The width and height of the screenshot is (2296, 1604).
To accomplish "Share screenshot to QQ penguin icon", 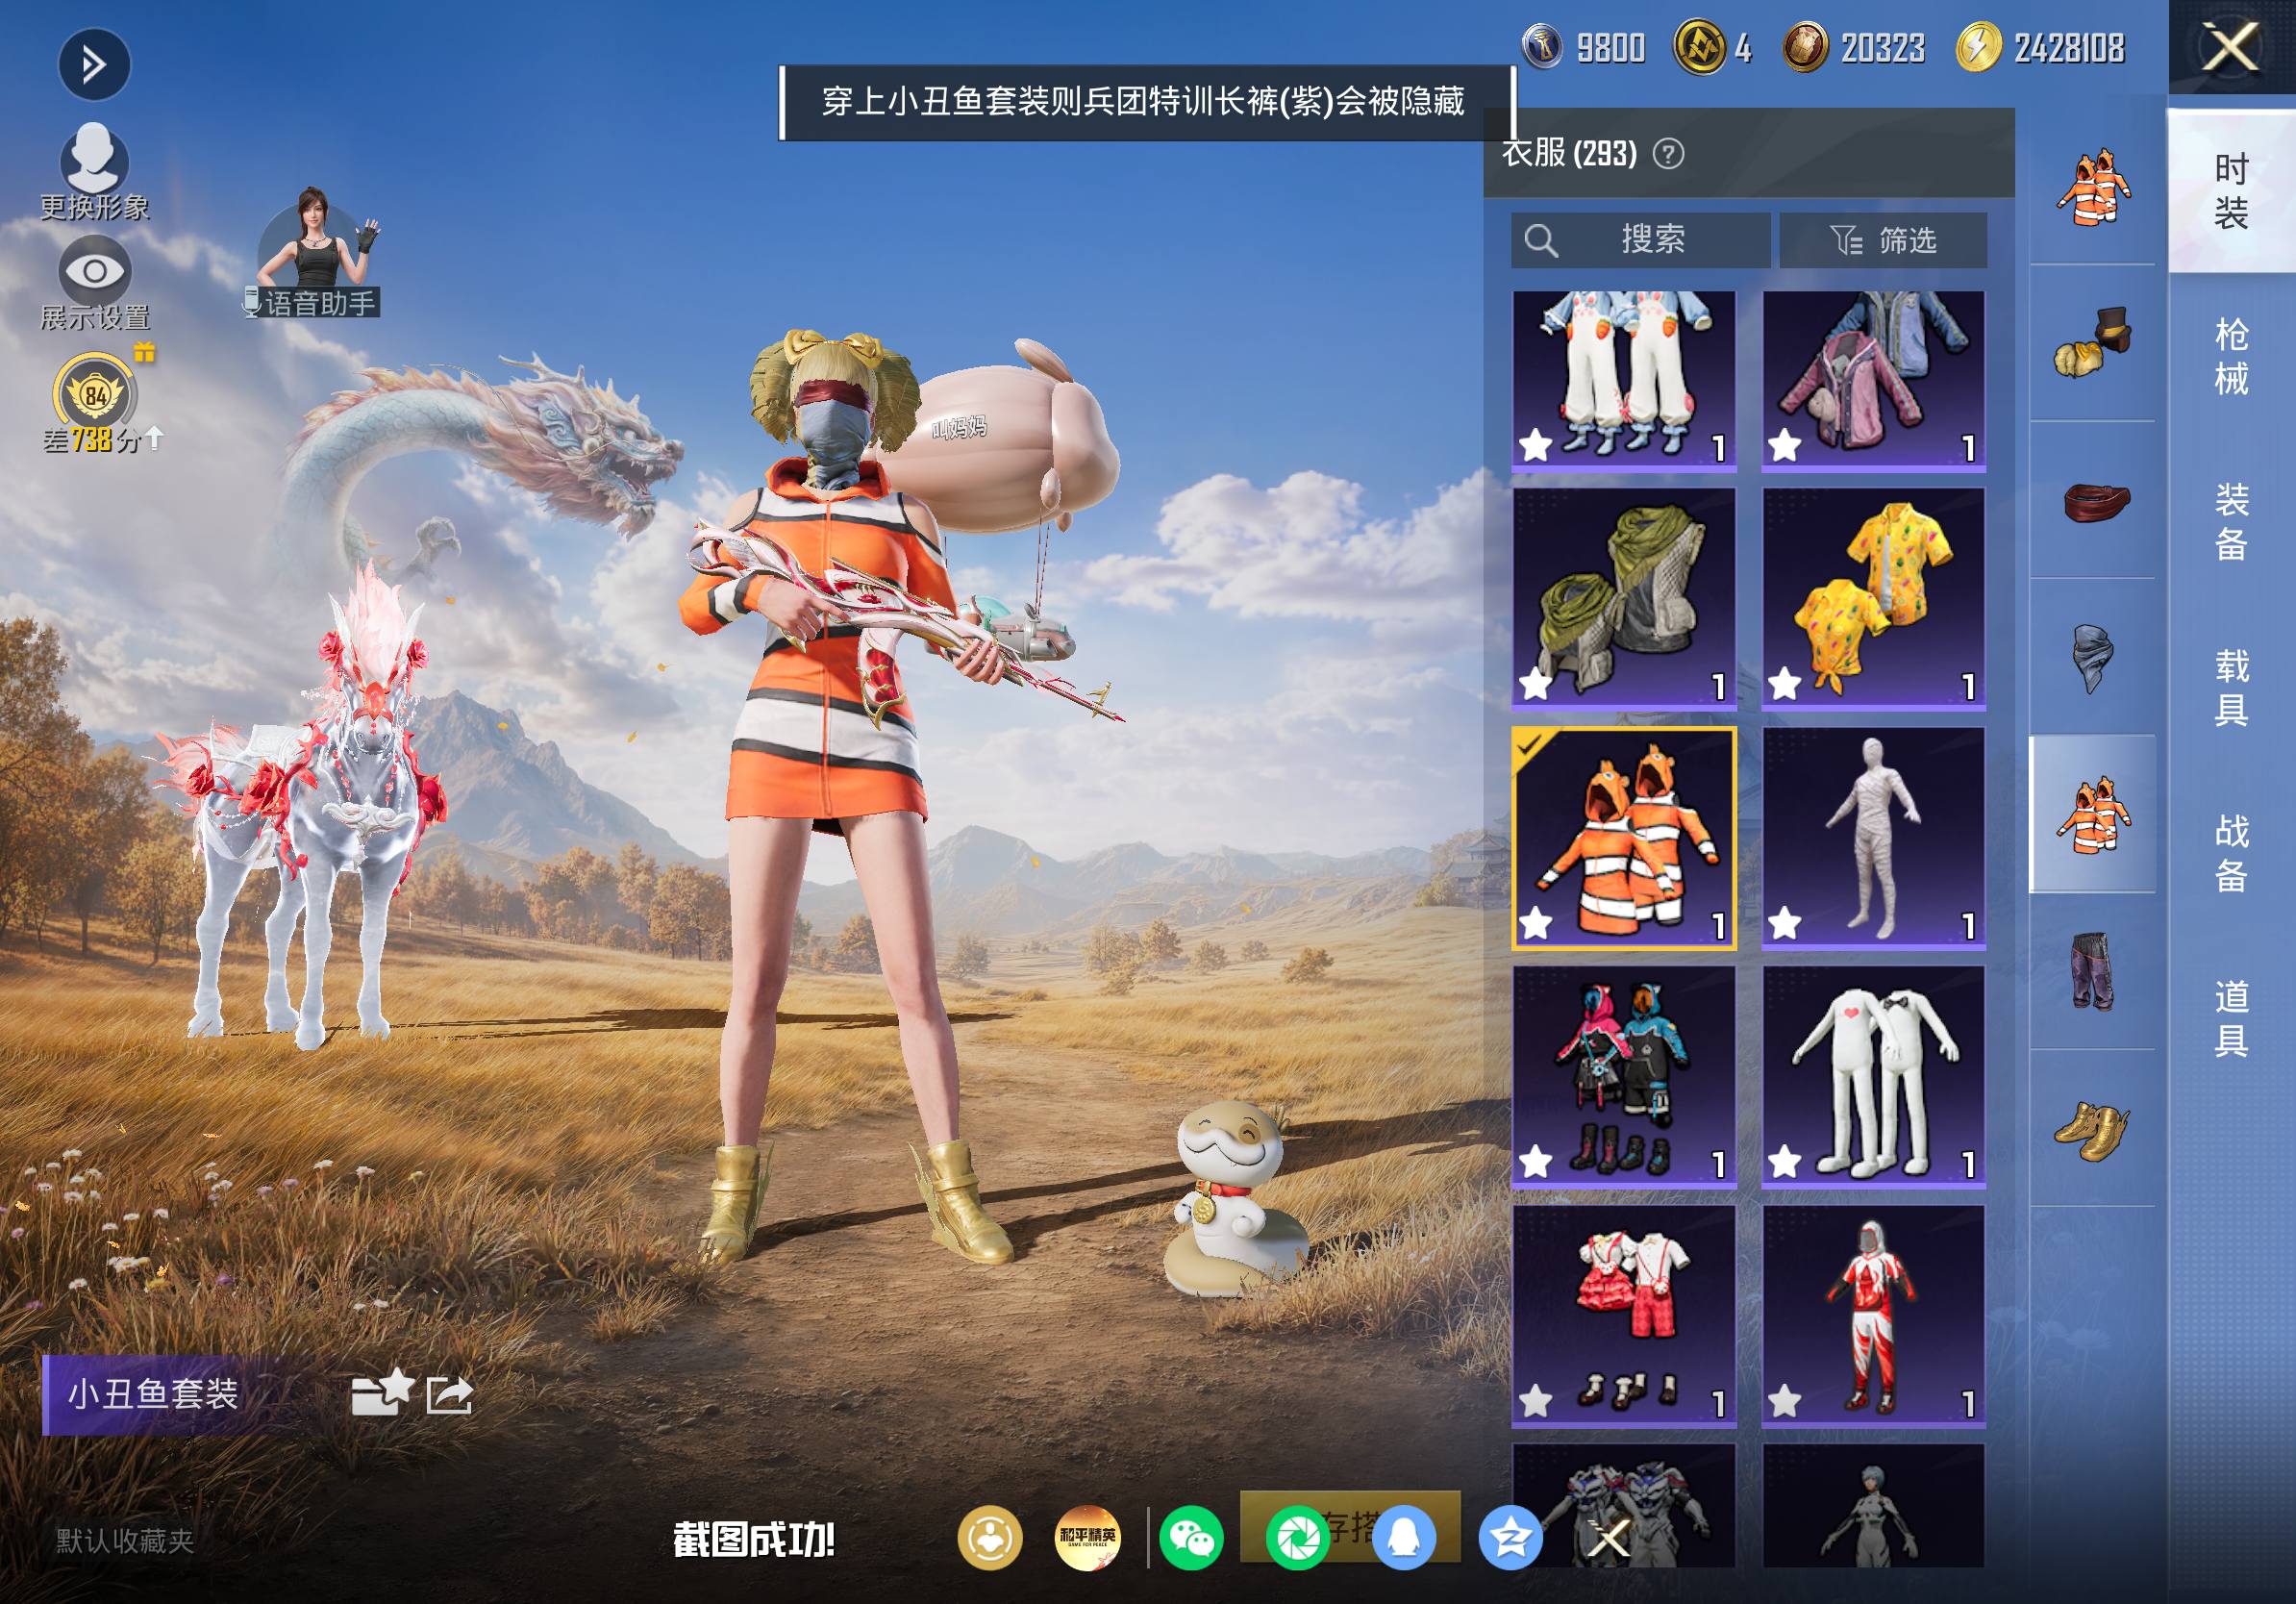I will [x=1404, y=1537].
